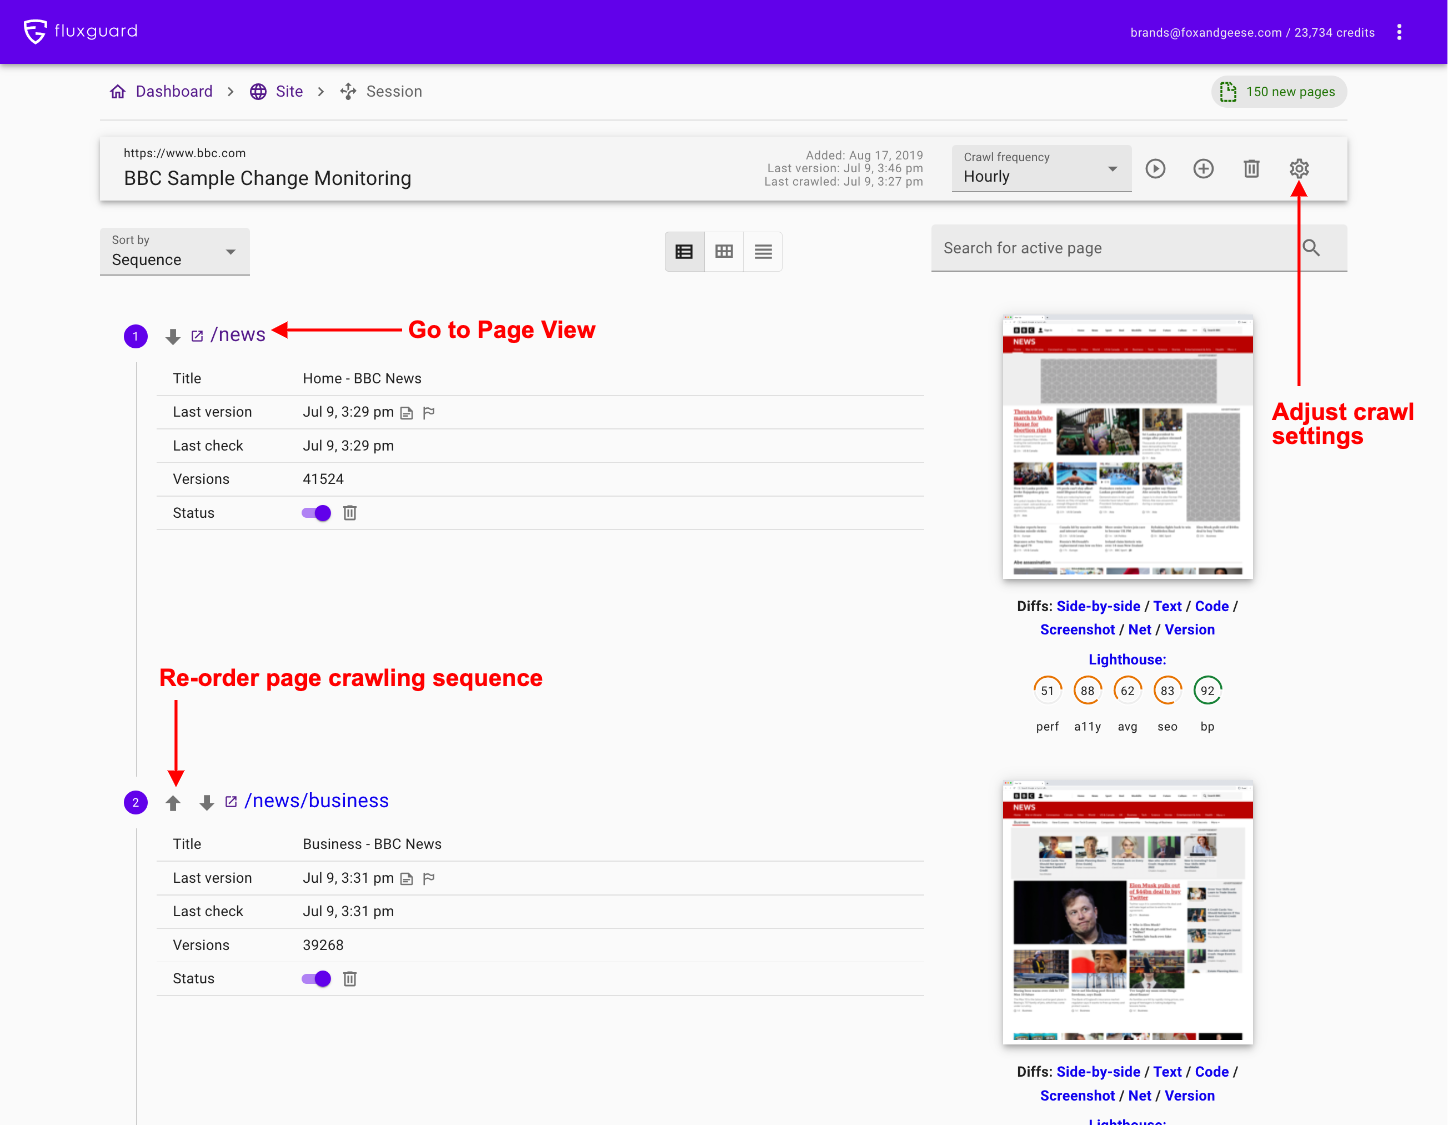The width and height of the screenshot is (1448, 1125).
Task: Click the Lighthouse a11y score 88
Action: tap(1087, 691)
